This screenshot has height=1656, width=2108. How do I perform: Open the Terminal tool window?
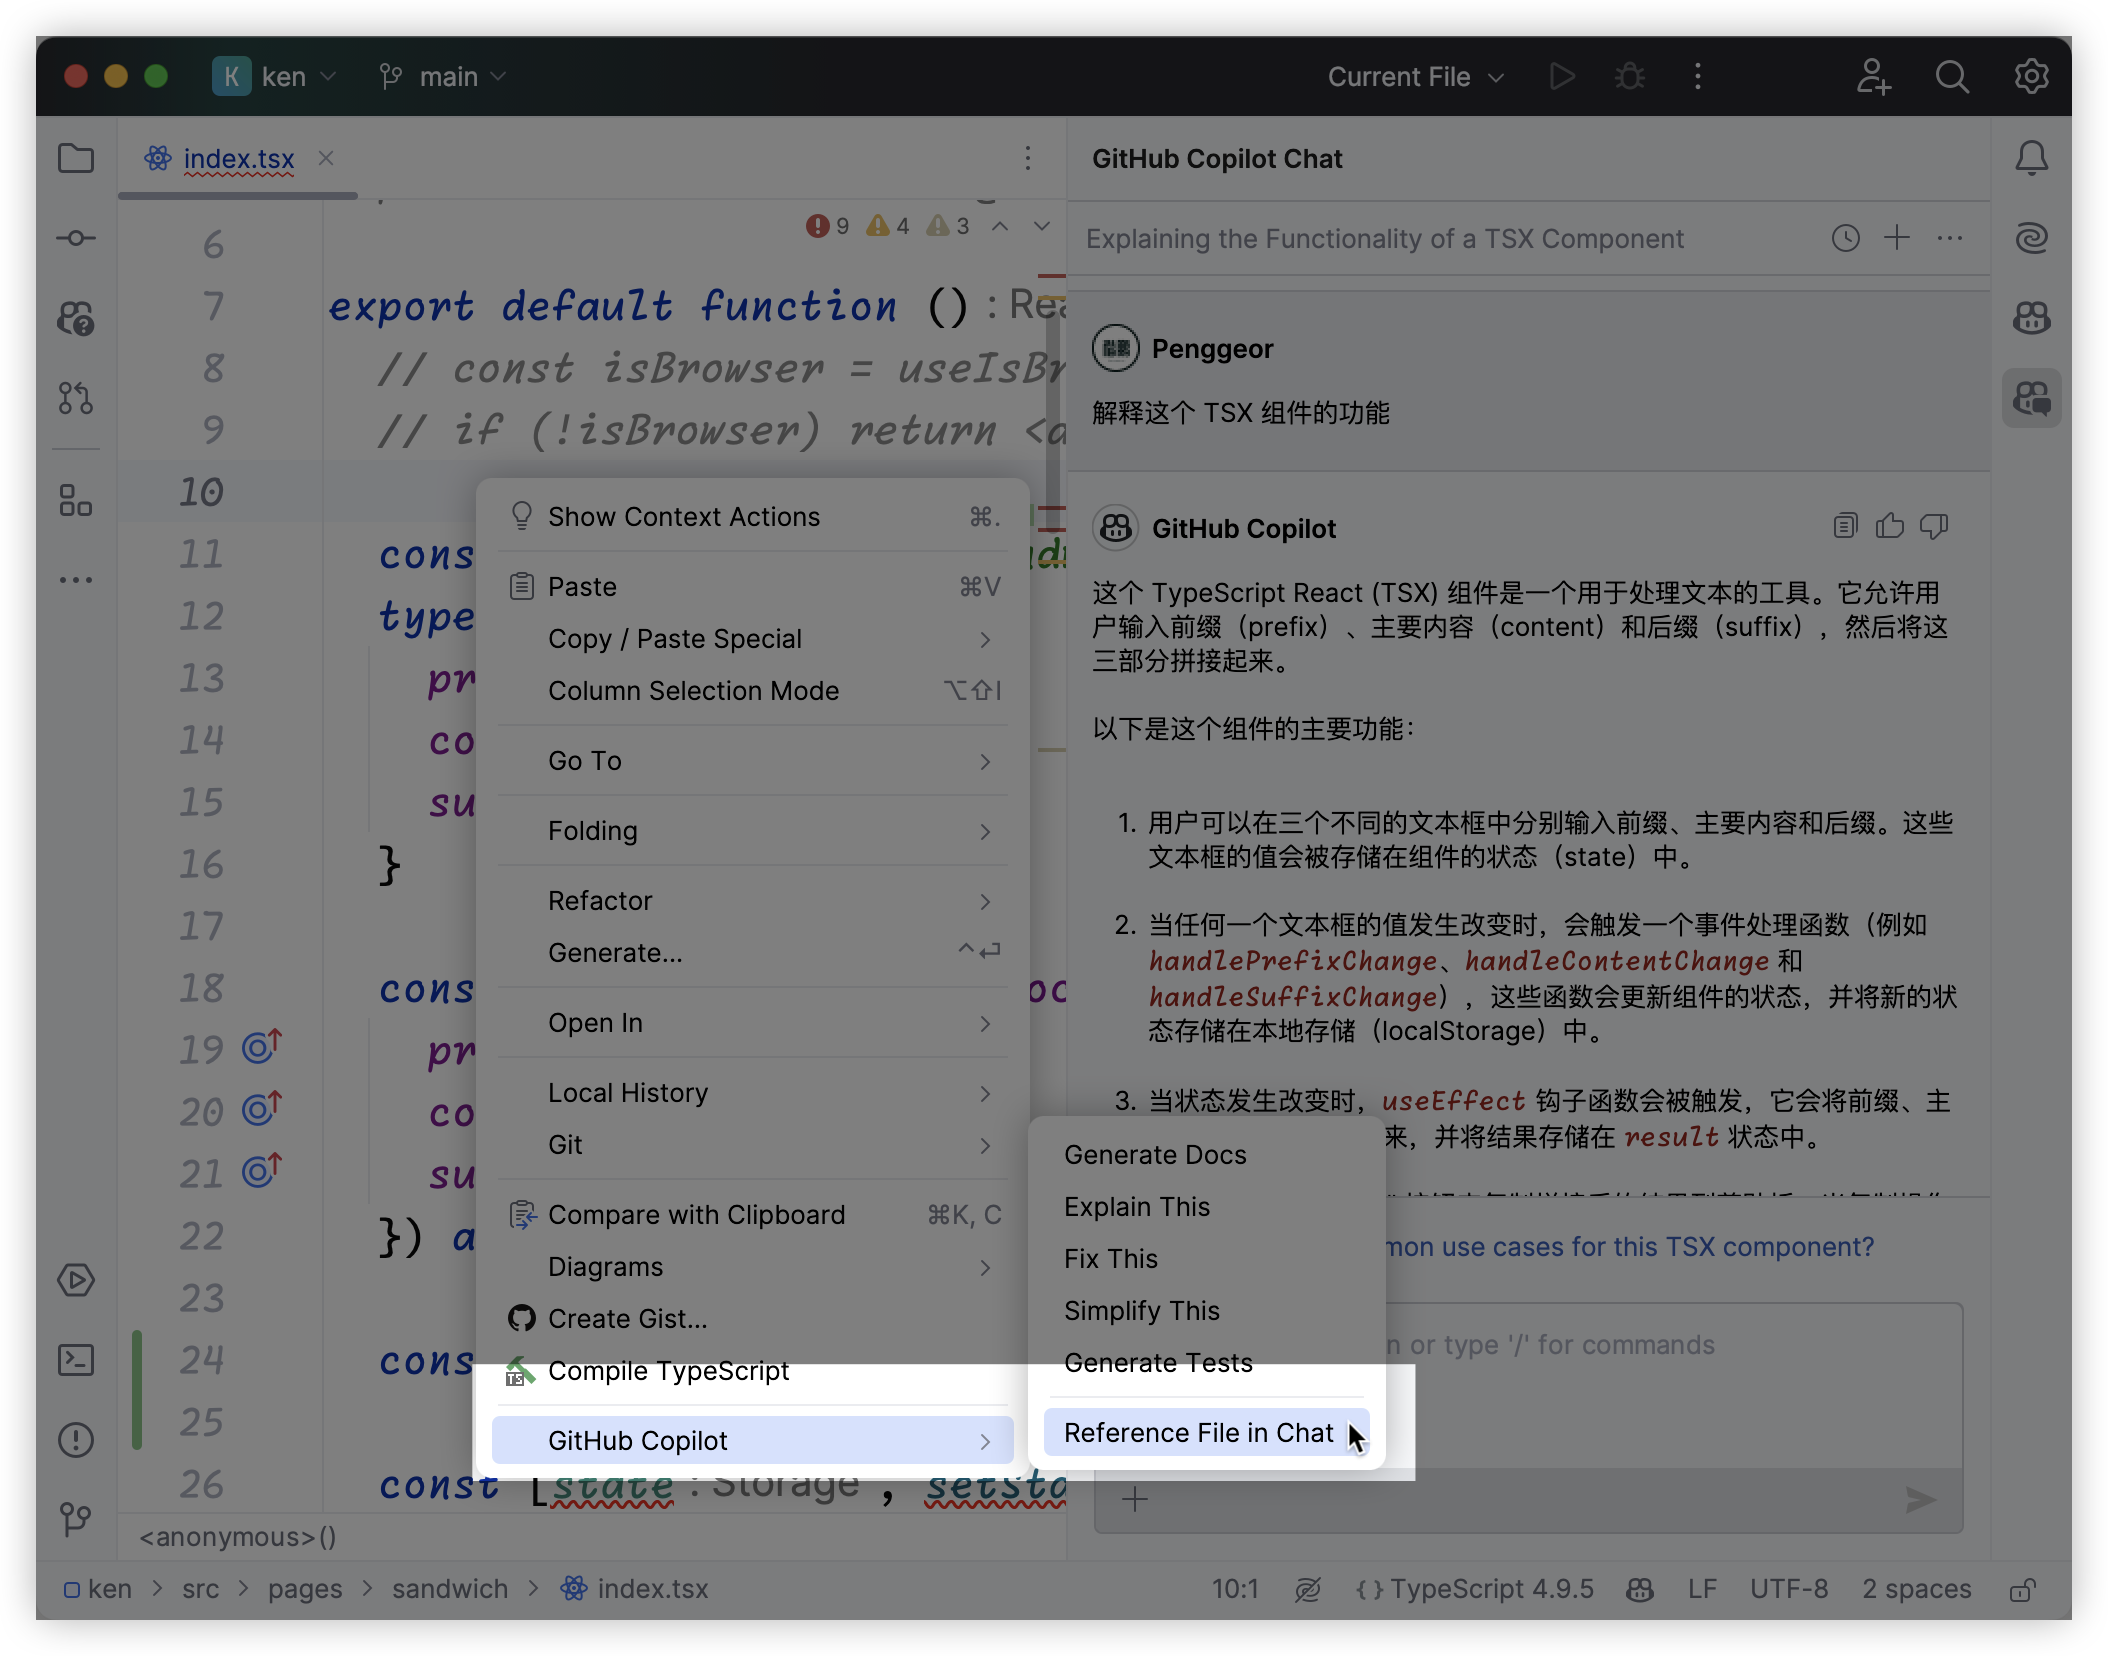coord(76,1360)
